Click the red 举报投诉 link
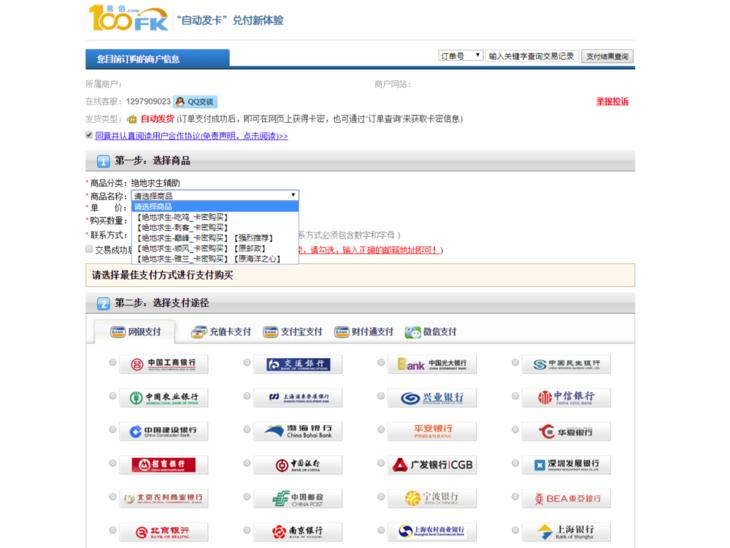This screenshot has height=548, width=730. pos(612,101)
